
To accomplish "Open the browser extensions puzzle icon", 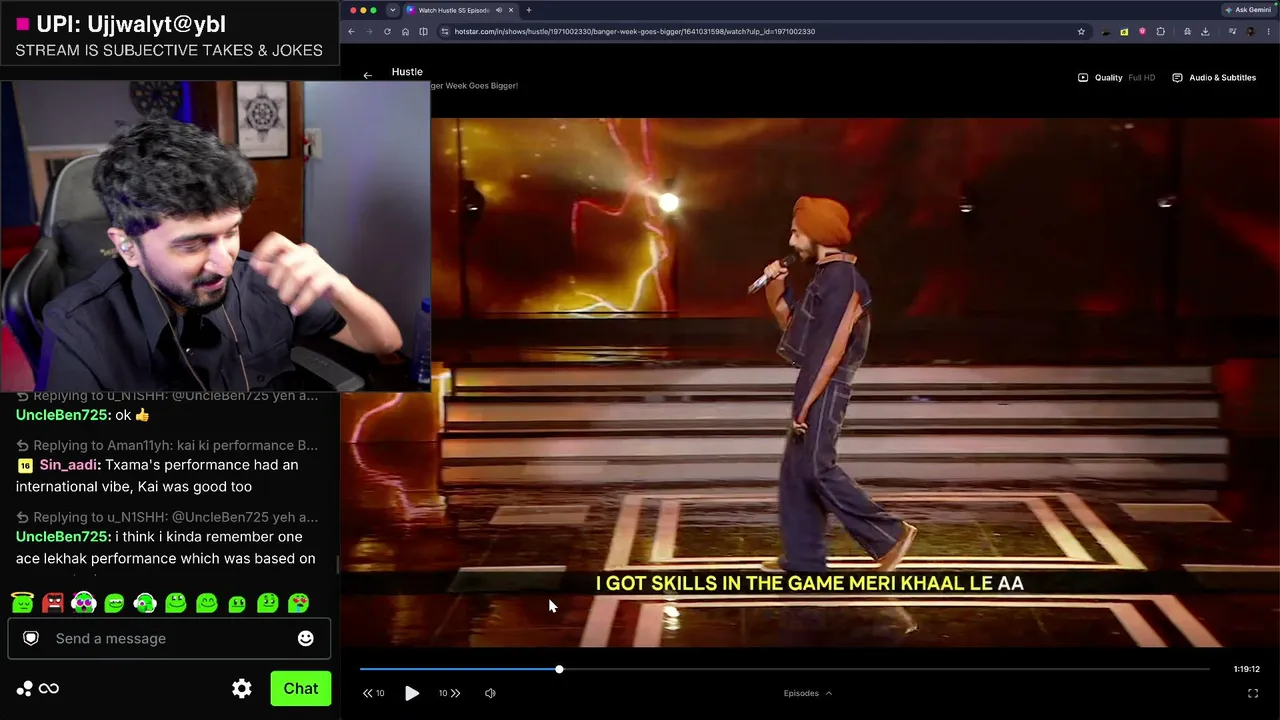I will point(1160,31).
